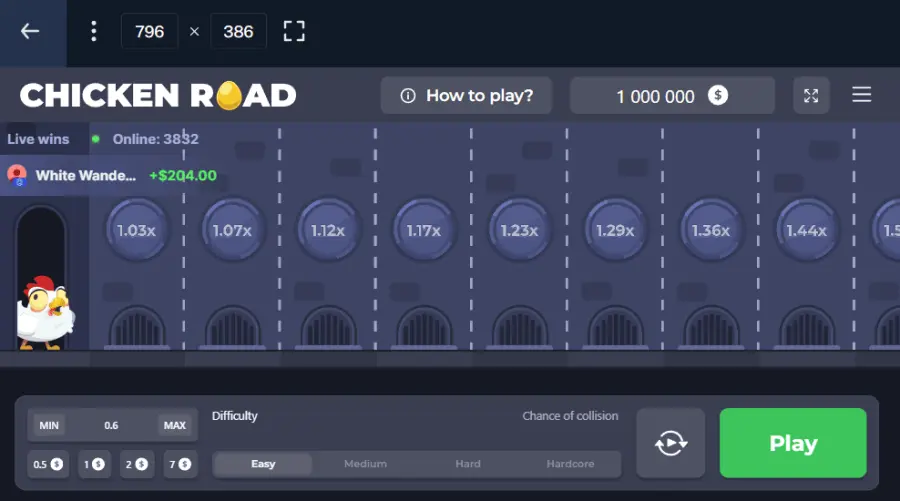900x501 pixels.
Task: Select Easy difficulty
Action: (x=263, y=464)
